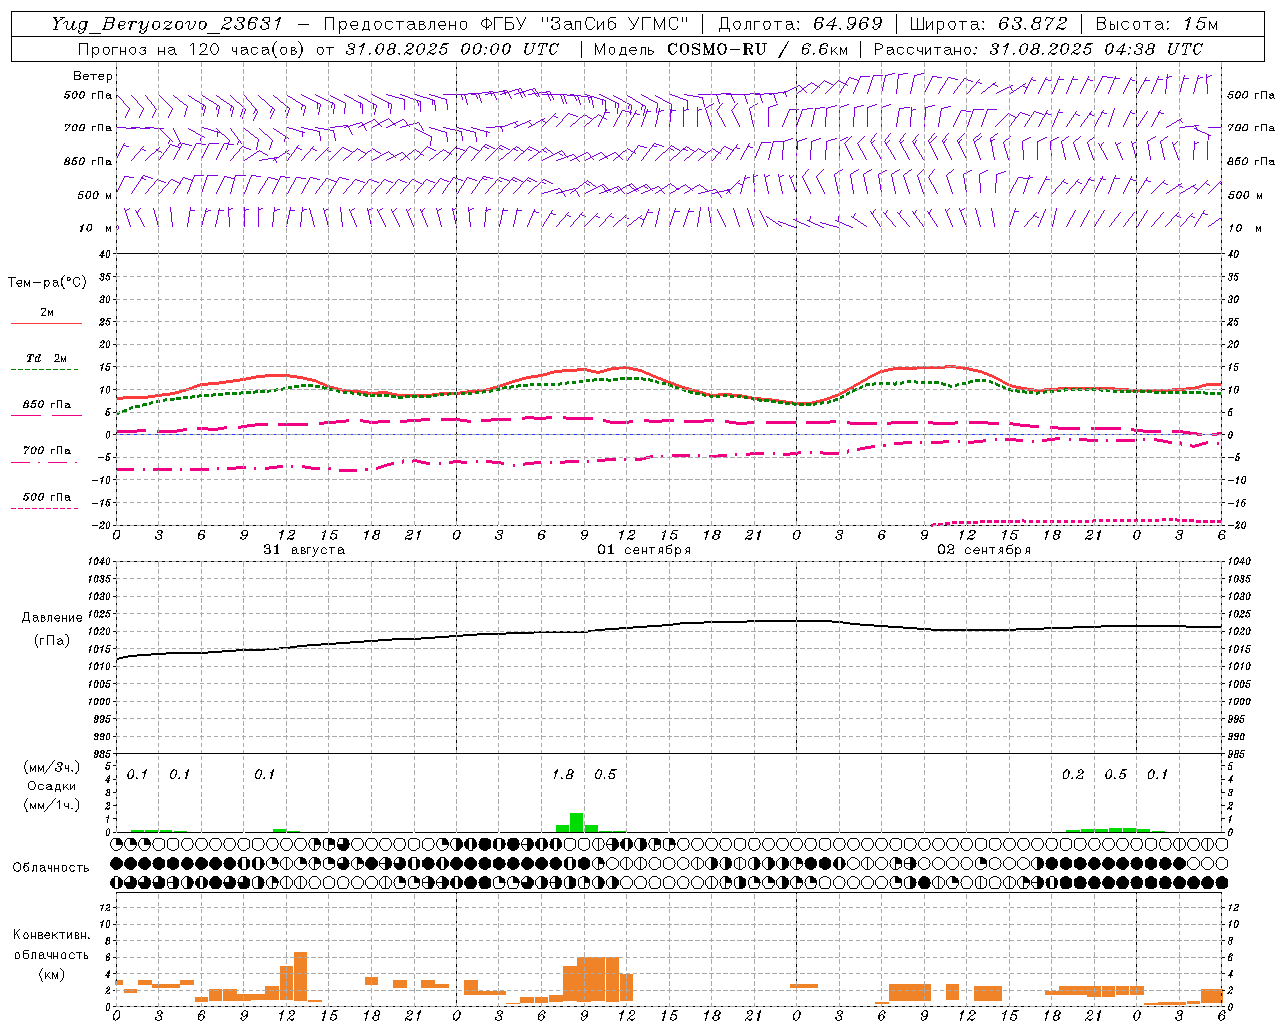Click the tallest orange bar on 31 августа
This screenshot has width=1280, height=1024.
(x=300, y=976)
